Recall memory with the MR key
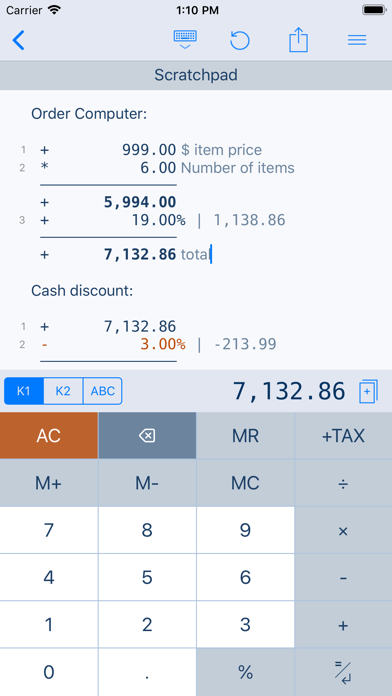 click(x=245, y=435)
